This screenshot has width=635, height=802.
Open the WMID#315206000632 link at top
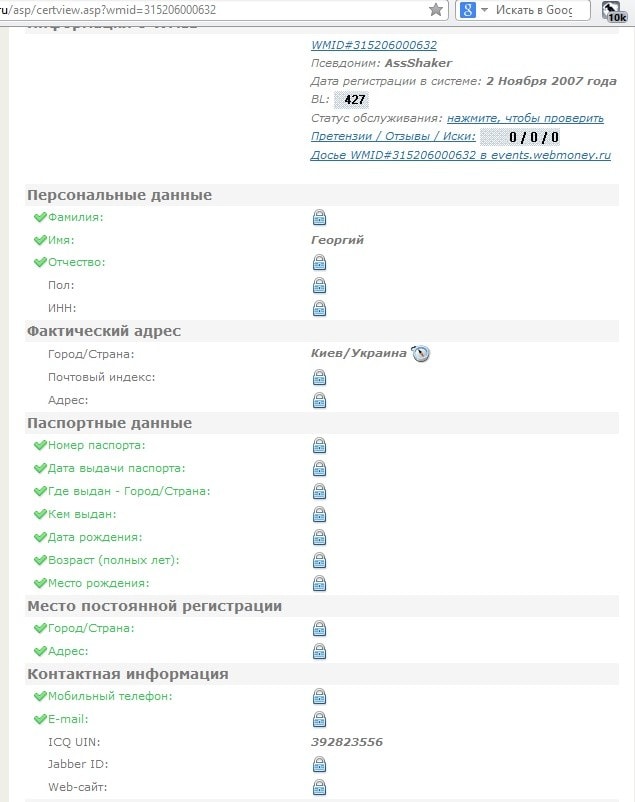click(x=373, y=45)
